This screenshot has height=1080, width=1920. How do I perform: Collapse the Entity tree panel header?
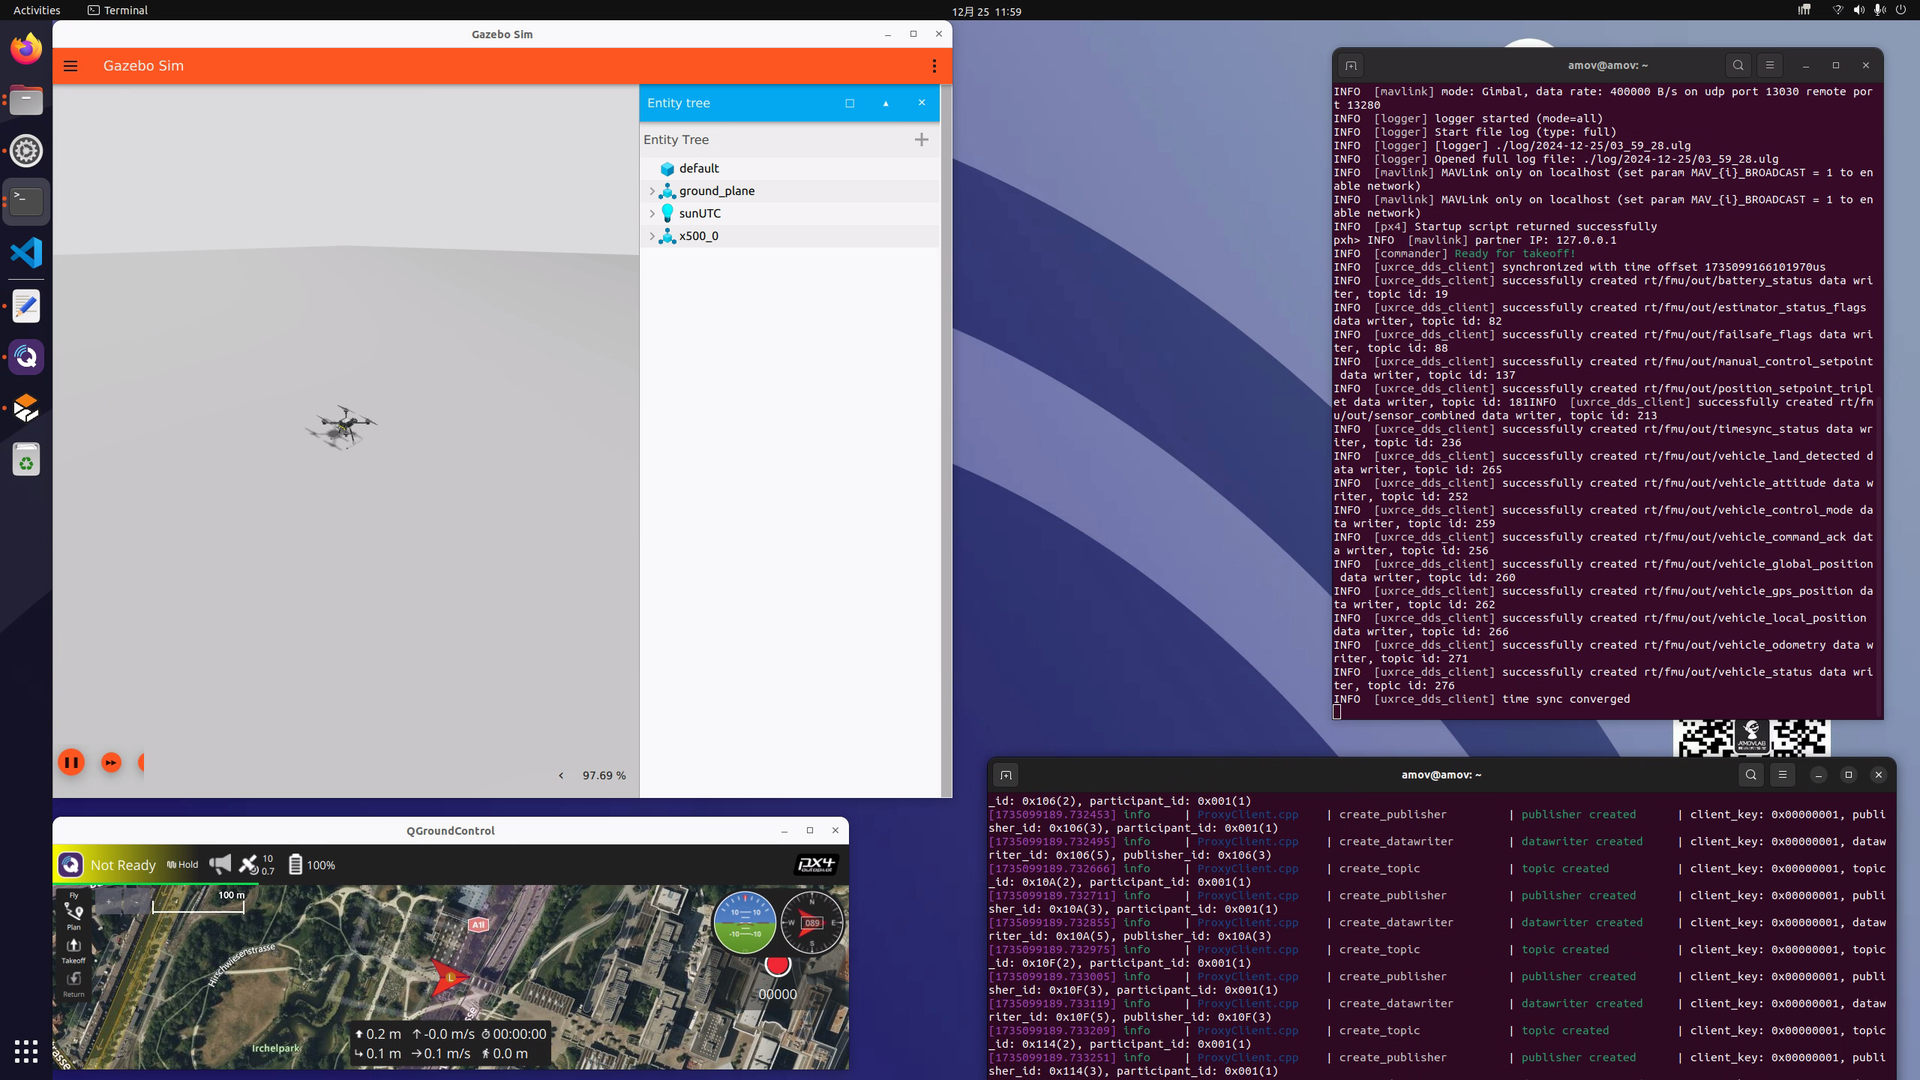click(x=886, y=103)
